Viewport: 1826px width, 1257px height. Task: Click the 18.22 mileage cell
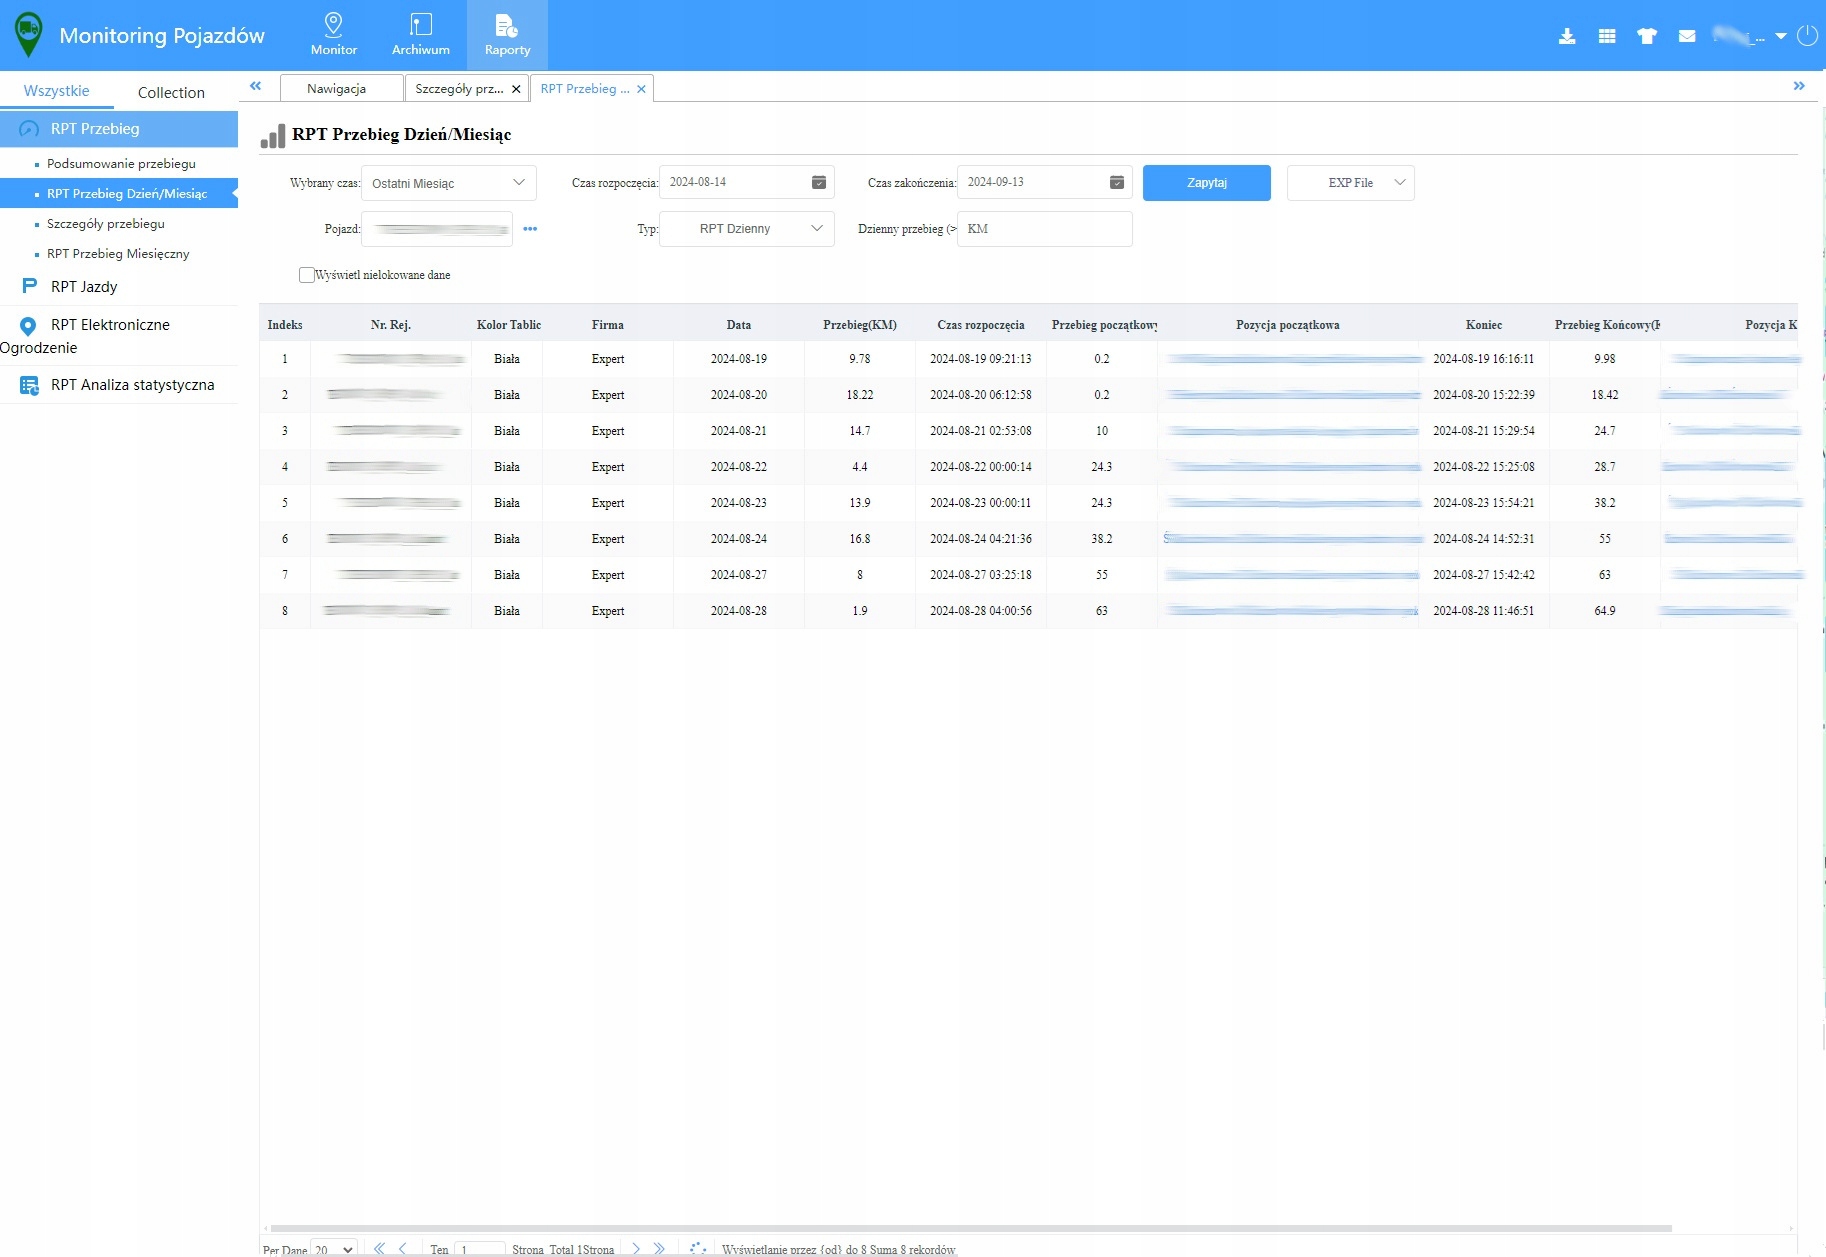point(860,395)
